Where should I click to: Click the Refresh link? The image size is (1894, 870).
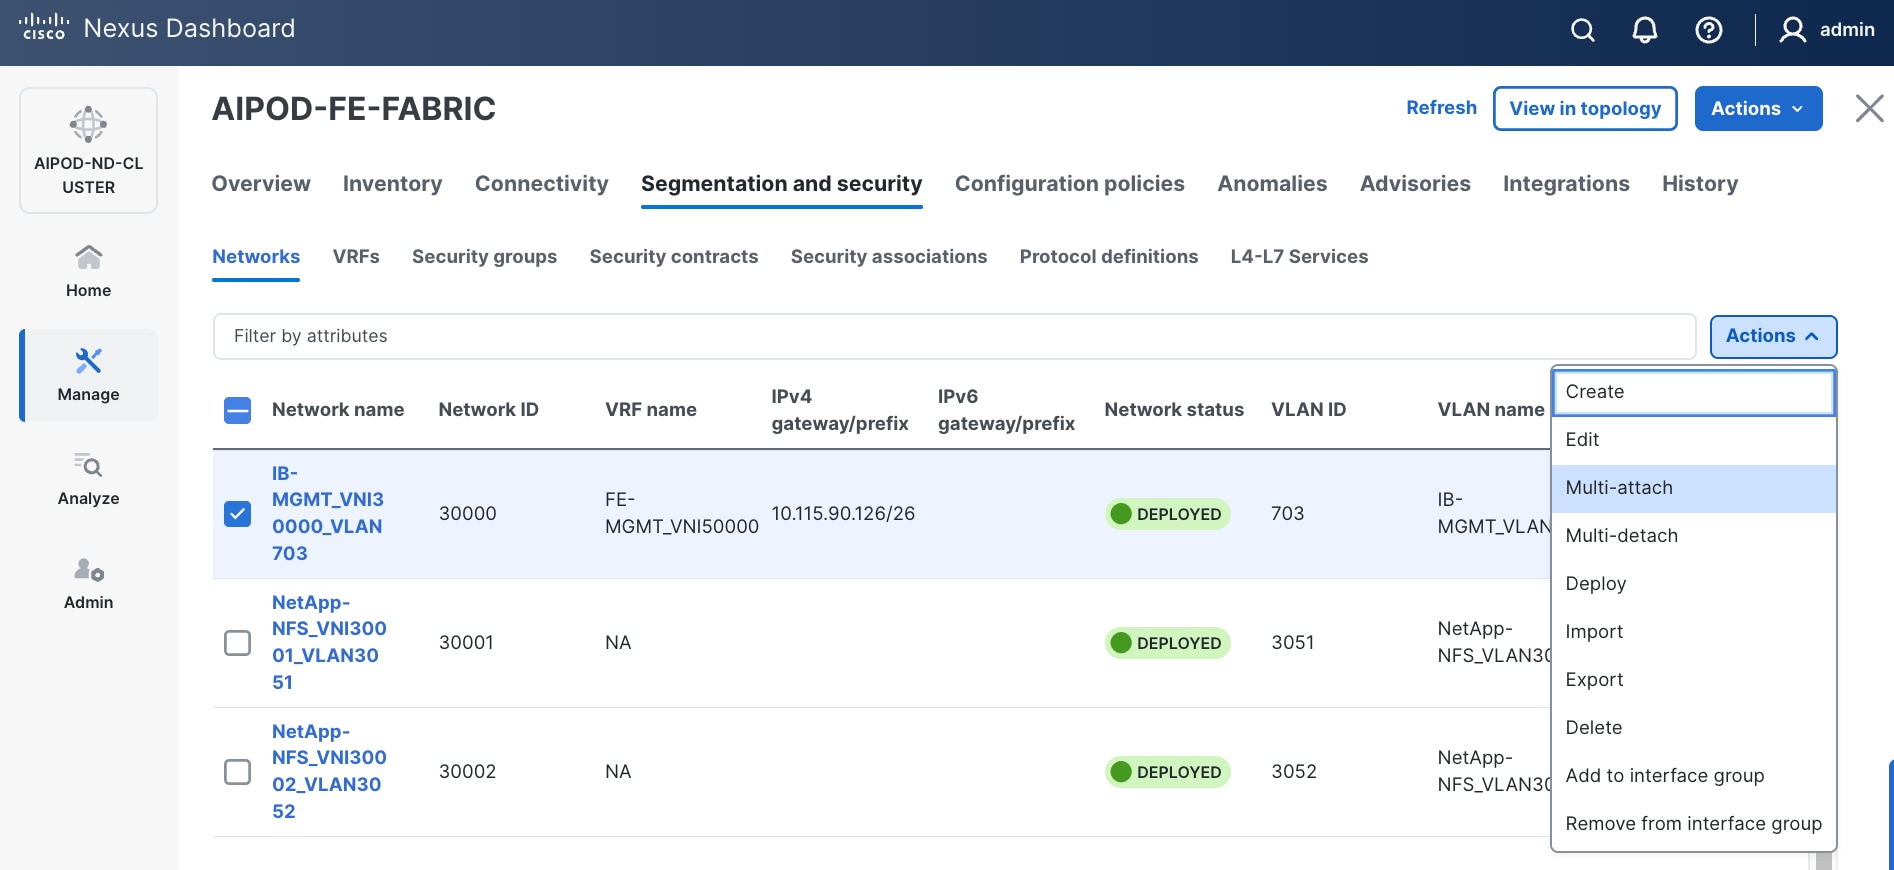point(1440,108)
